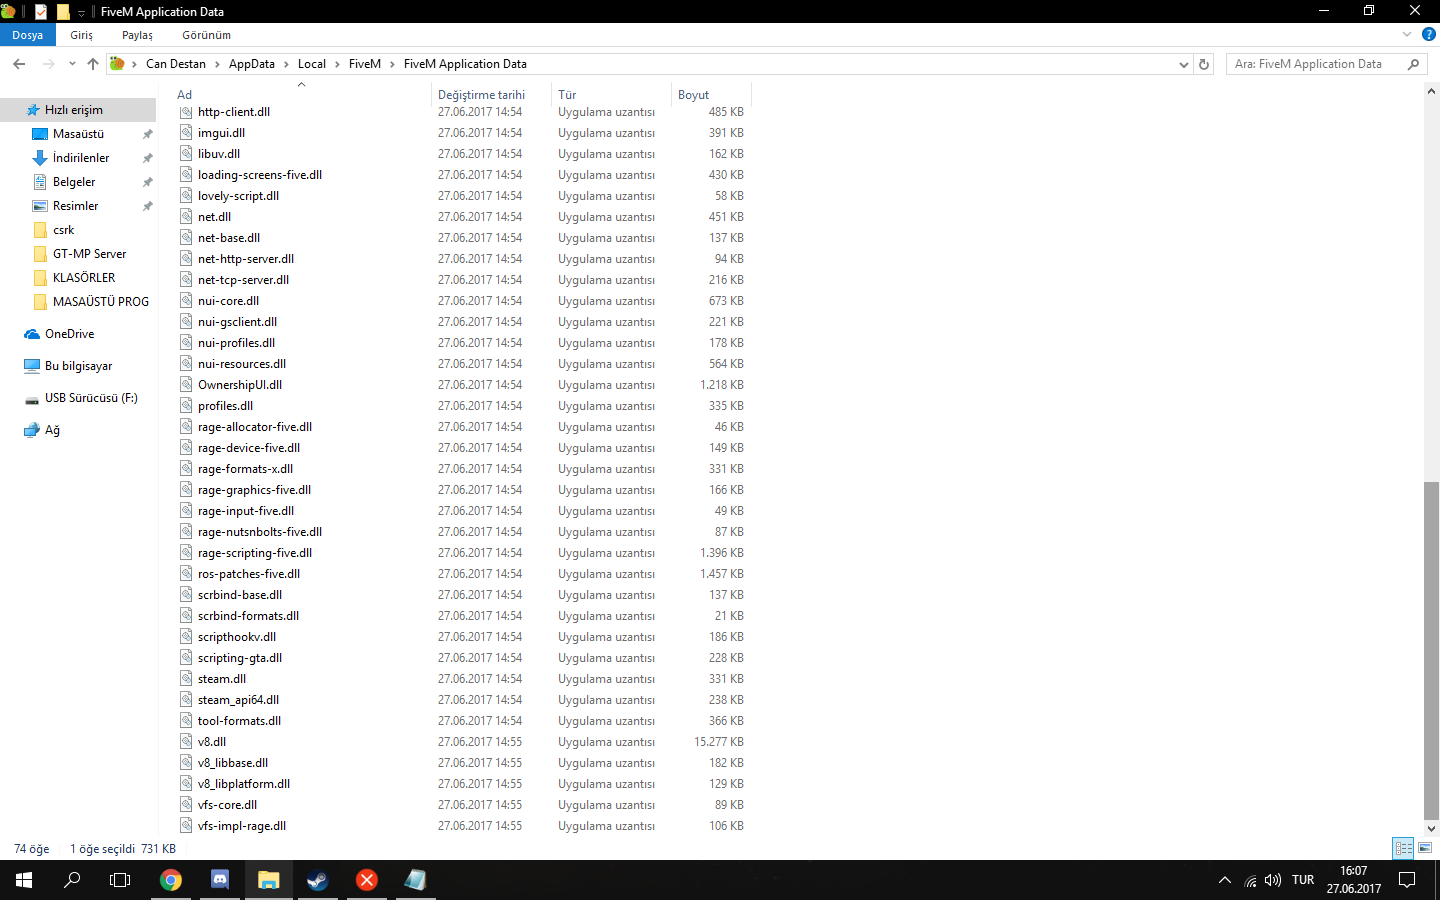Open İndirilenler in the navigation pane
The width and height of the screenshot is (1440, 900).
tap(81, 158)
